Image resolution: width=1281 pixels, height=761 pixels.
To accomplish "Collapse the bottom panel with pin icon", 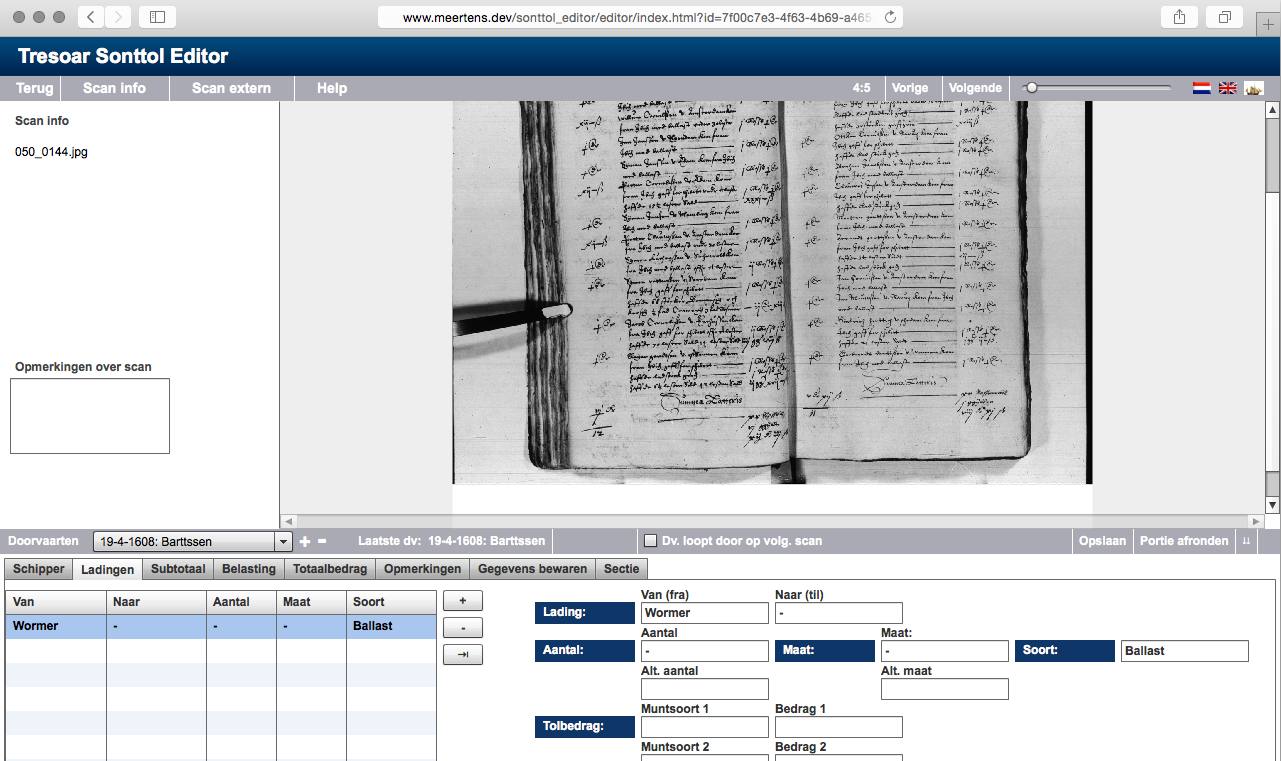I will (x=1246, y=541).
